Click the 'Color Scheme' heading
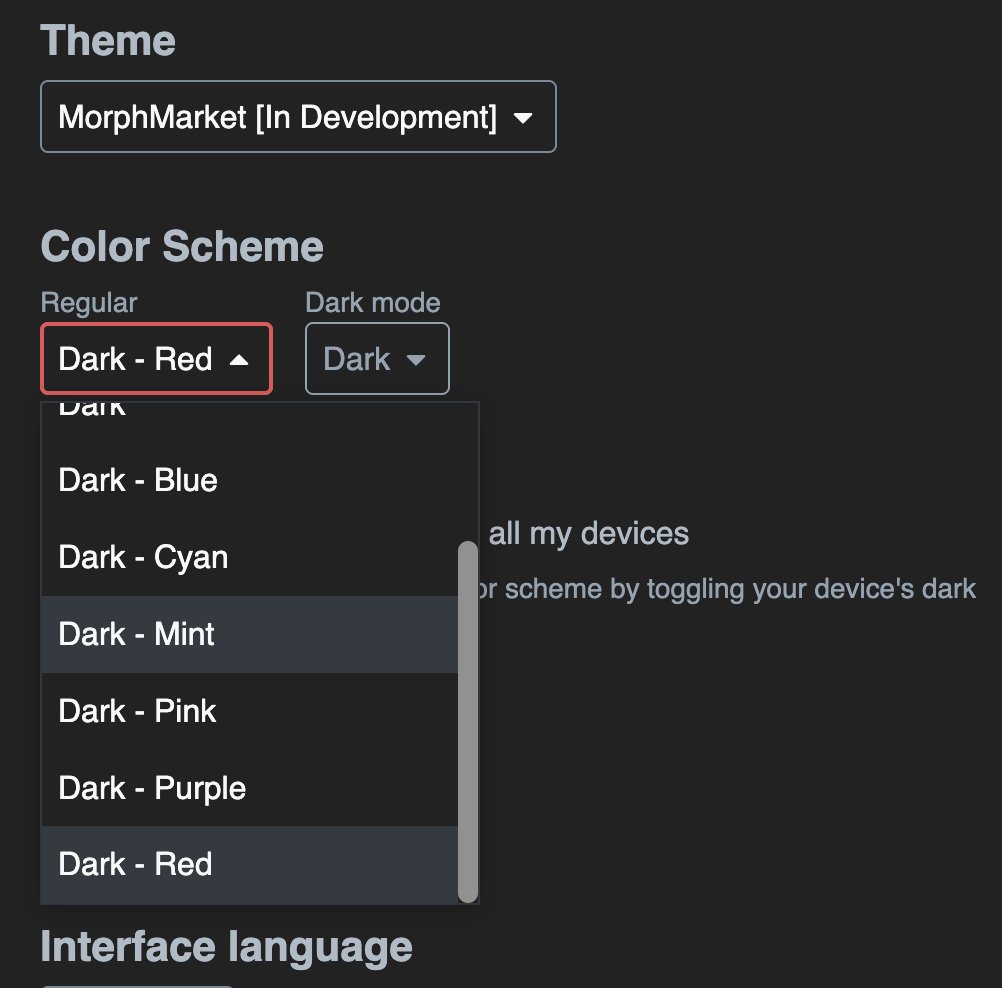 pos(182,246)
